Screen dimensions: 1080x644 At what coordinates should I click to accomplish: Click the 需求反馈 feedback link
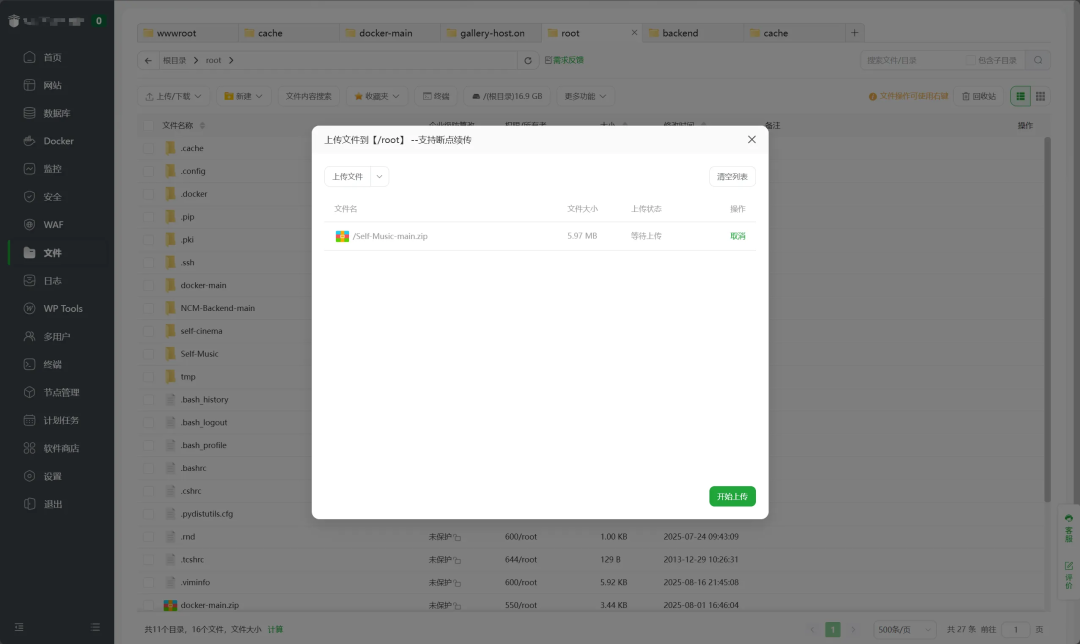pyautogui.click(x=564, y=61)
